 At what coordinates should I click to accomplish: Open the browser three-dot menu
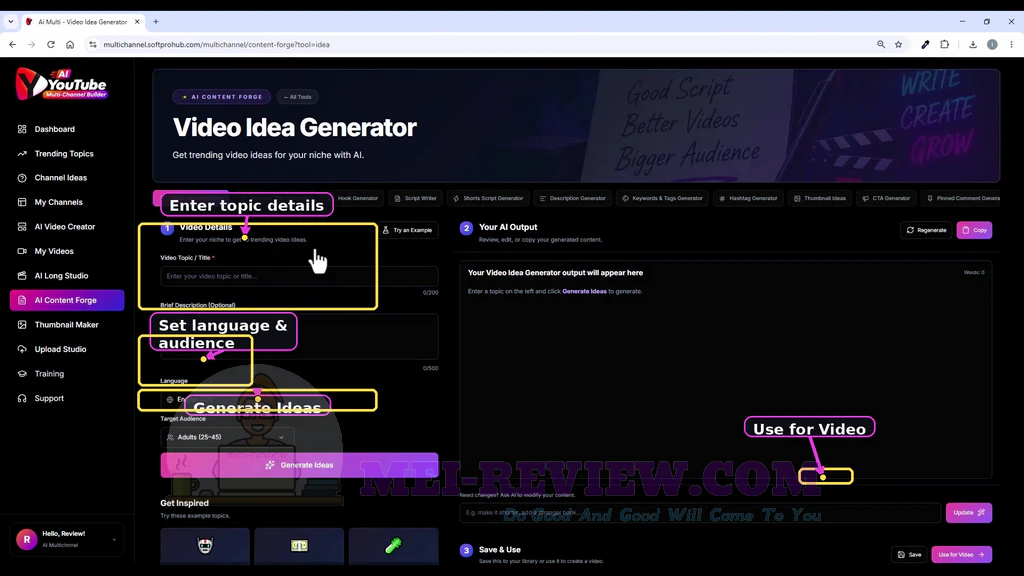pyautogui.click(x=1011, y=44)
